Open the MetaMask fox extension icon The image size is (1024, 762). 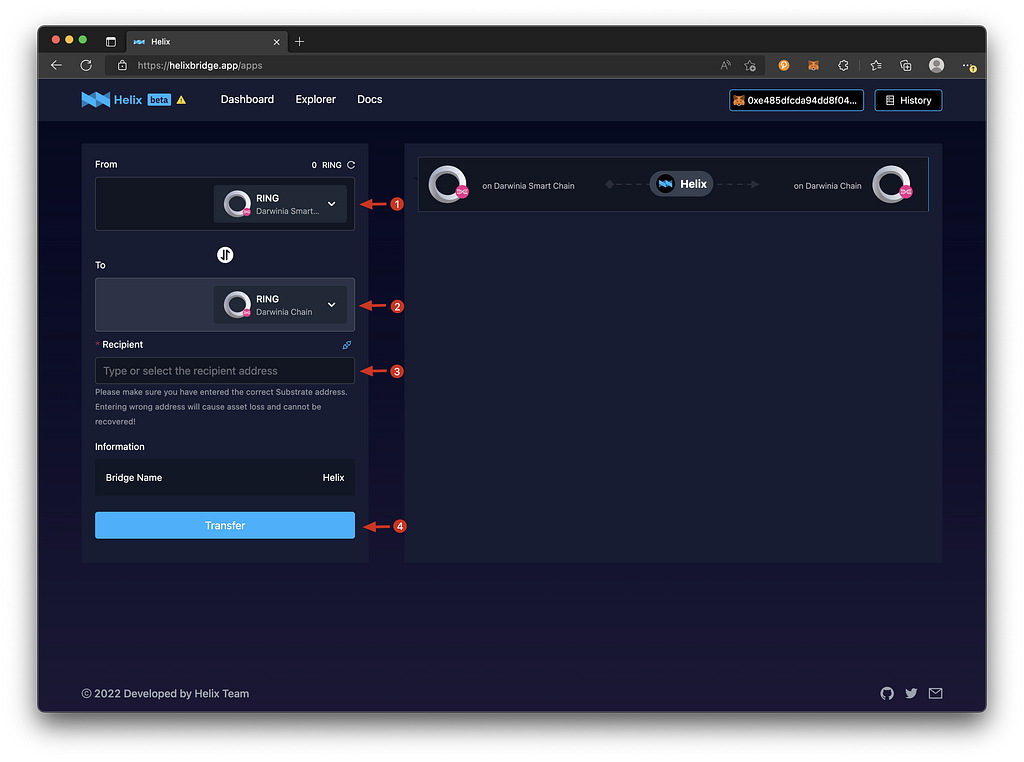point(813,65)
